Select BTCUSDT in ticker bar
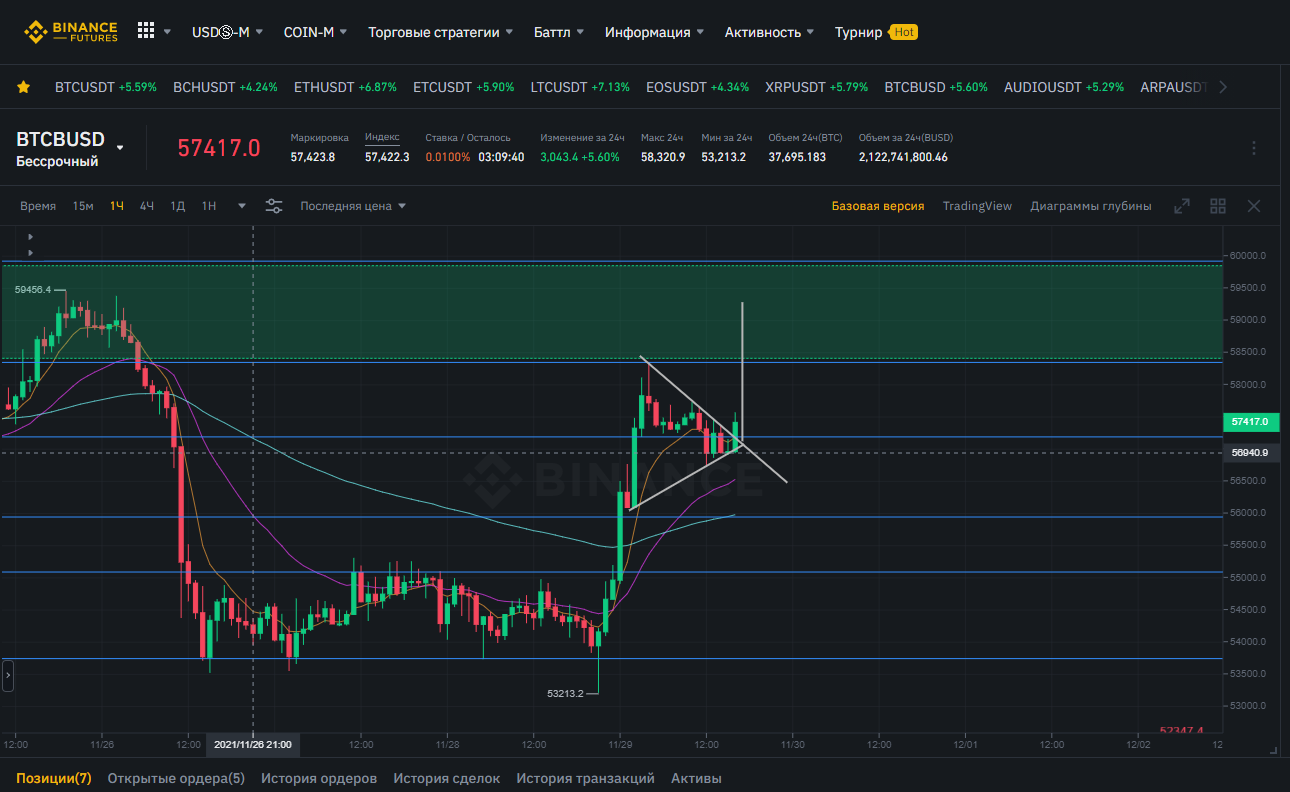The image size is (1290, 792). tap(106, 87)
